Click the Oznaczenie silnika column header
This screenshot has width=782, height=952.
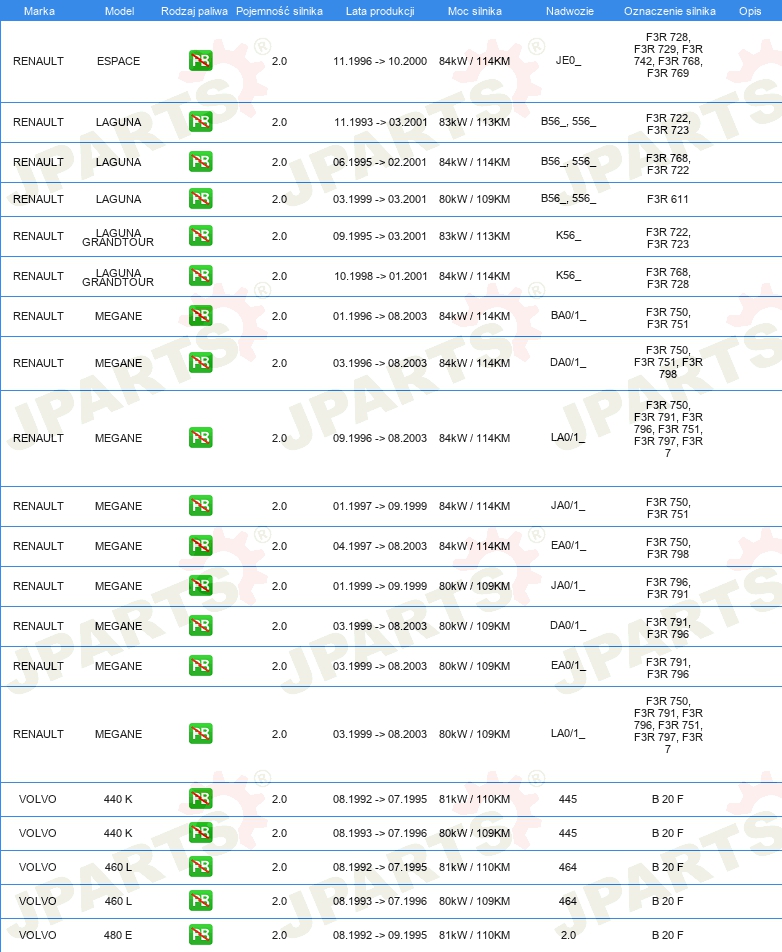(670, 11)
